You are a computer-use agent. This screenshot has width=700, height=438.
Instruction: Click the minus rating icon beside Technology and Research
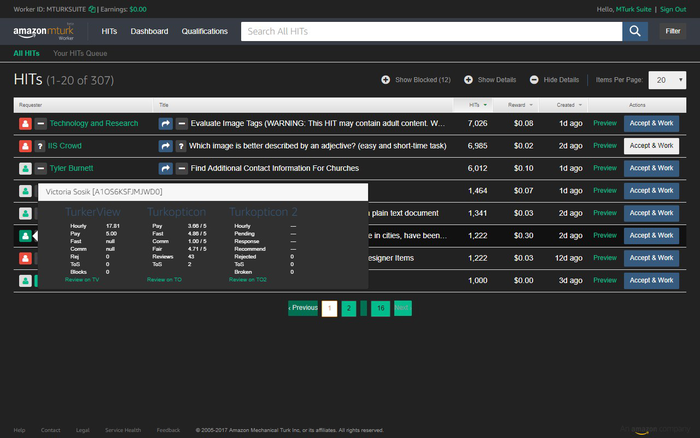point(41,123)
